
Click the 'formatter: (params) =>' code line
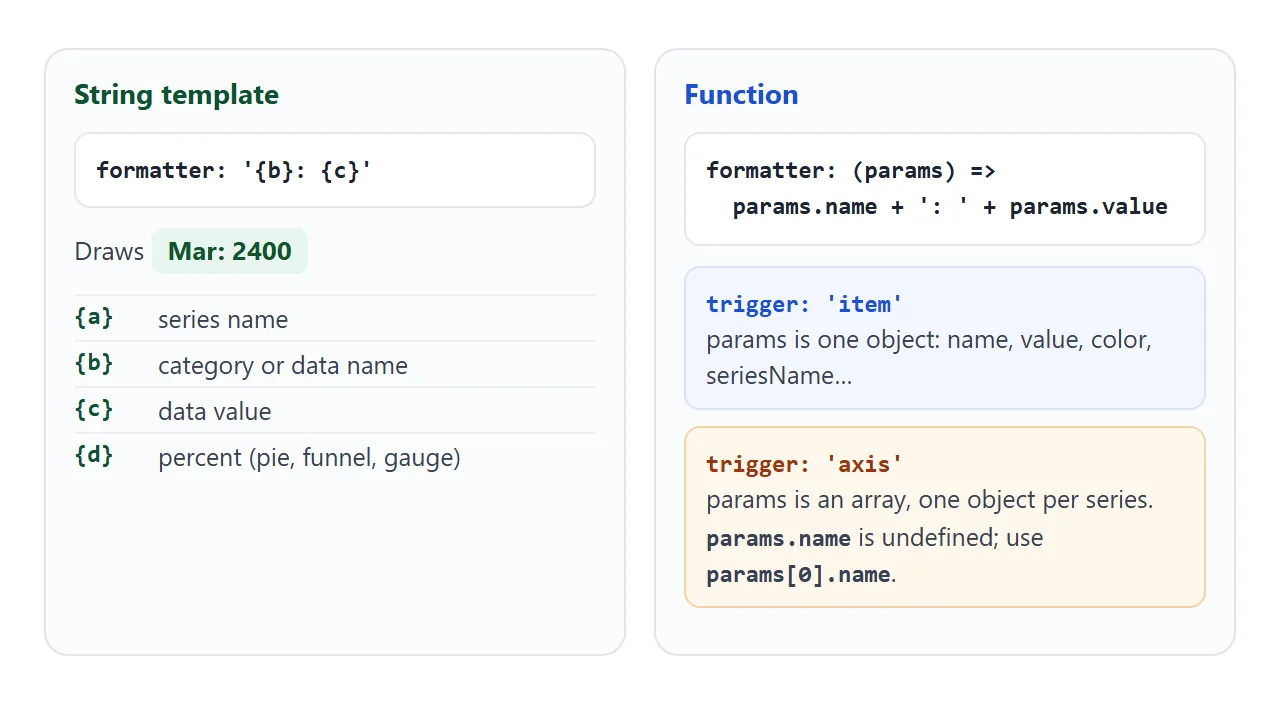click(851, 170)
